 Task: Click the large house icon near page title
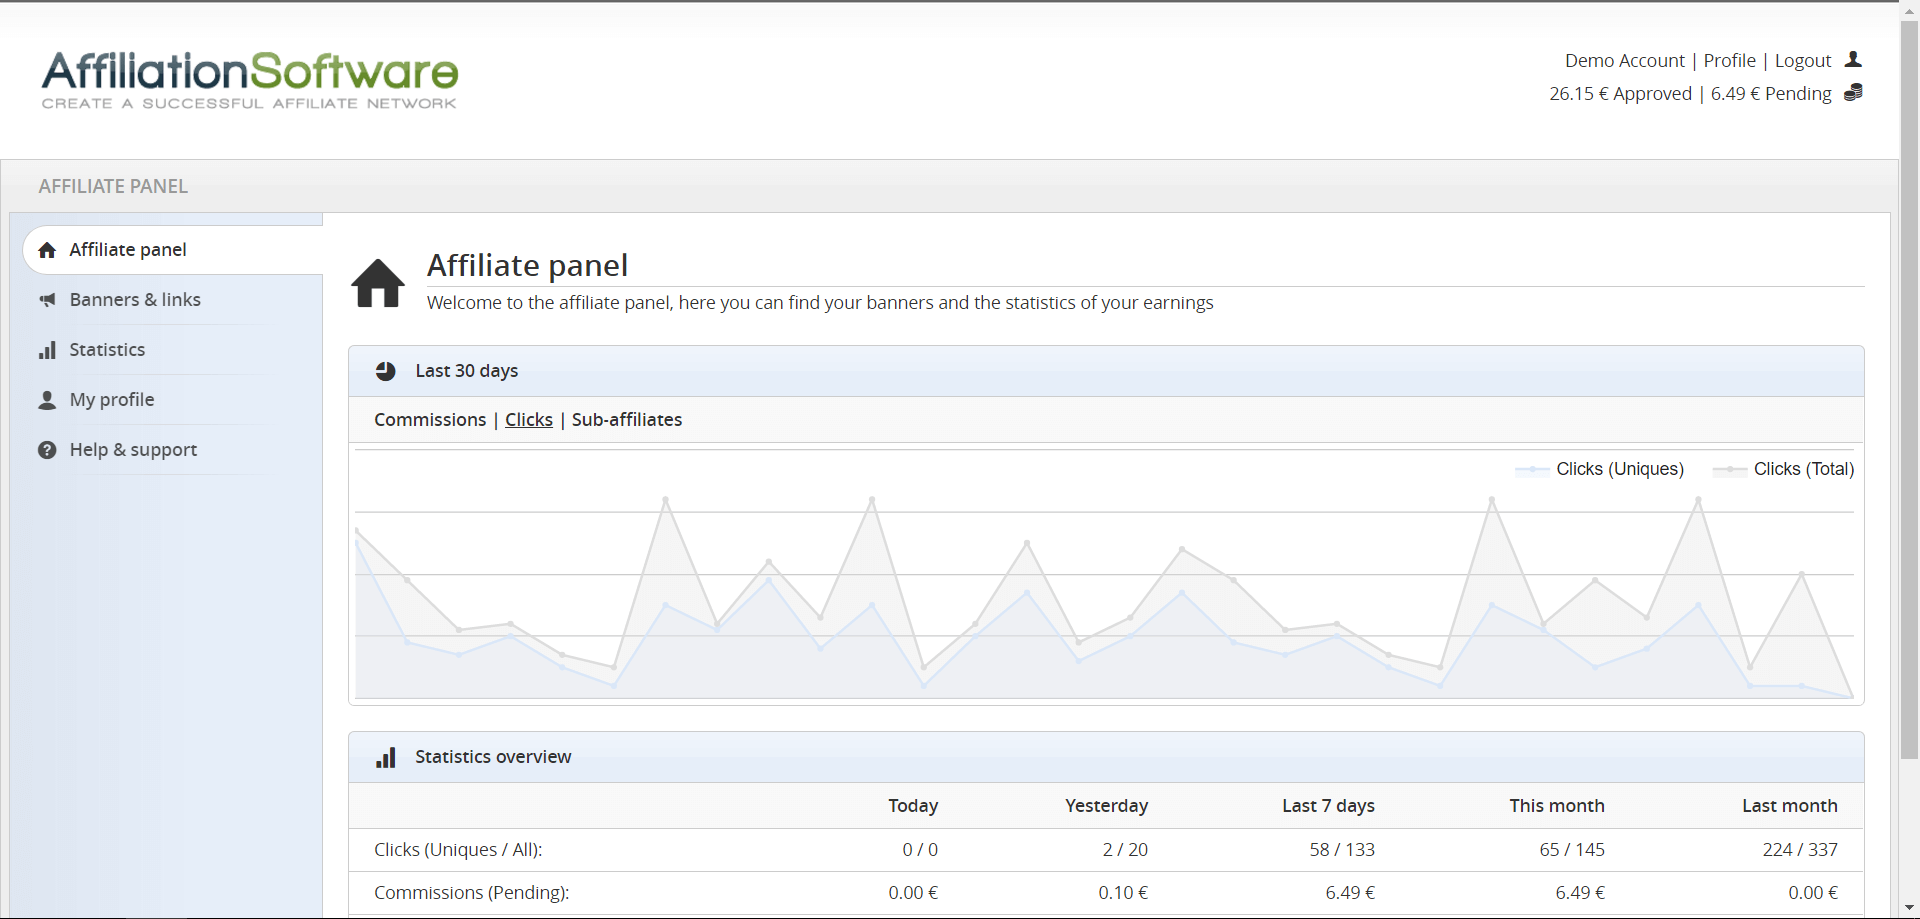[378, 283]
